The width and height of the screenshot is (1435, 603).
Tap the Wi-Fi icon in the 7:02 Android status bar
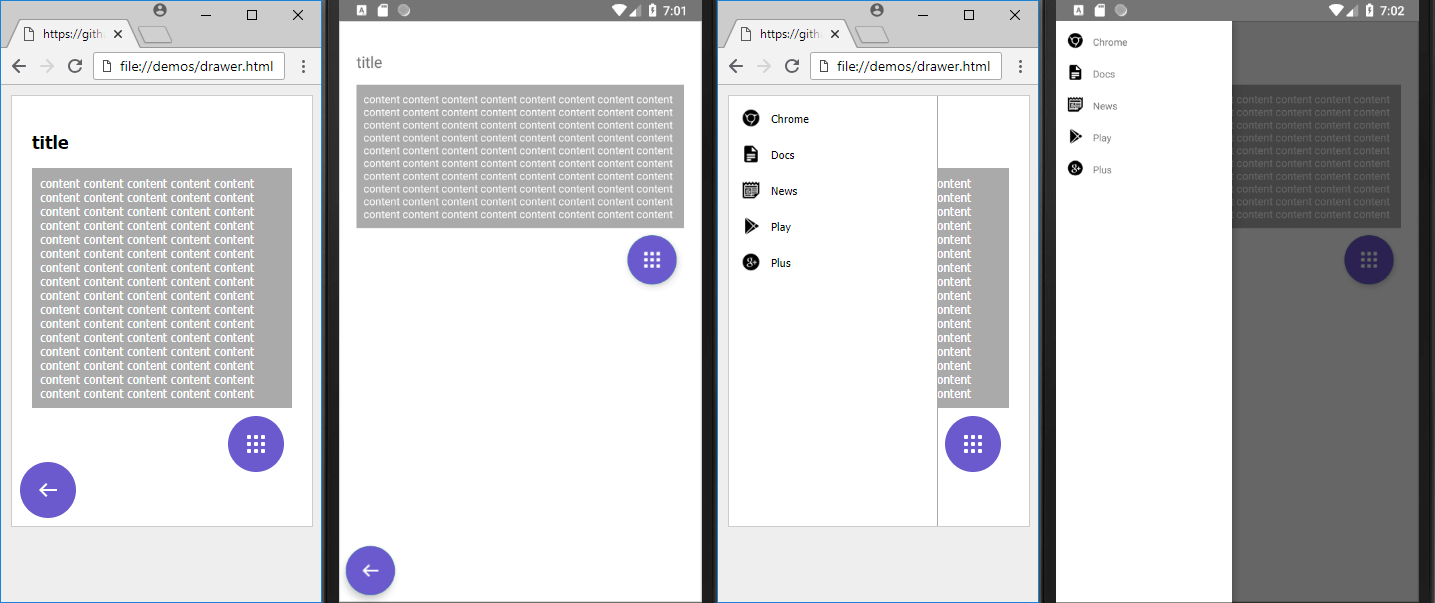click(x=1336, y=11)
